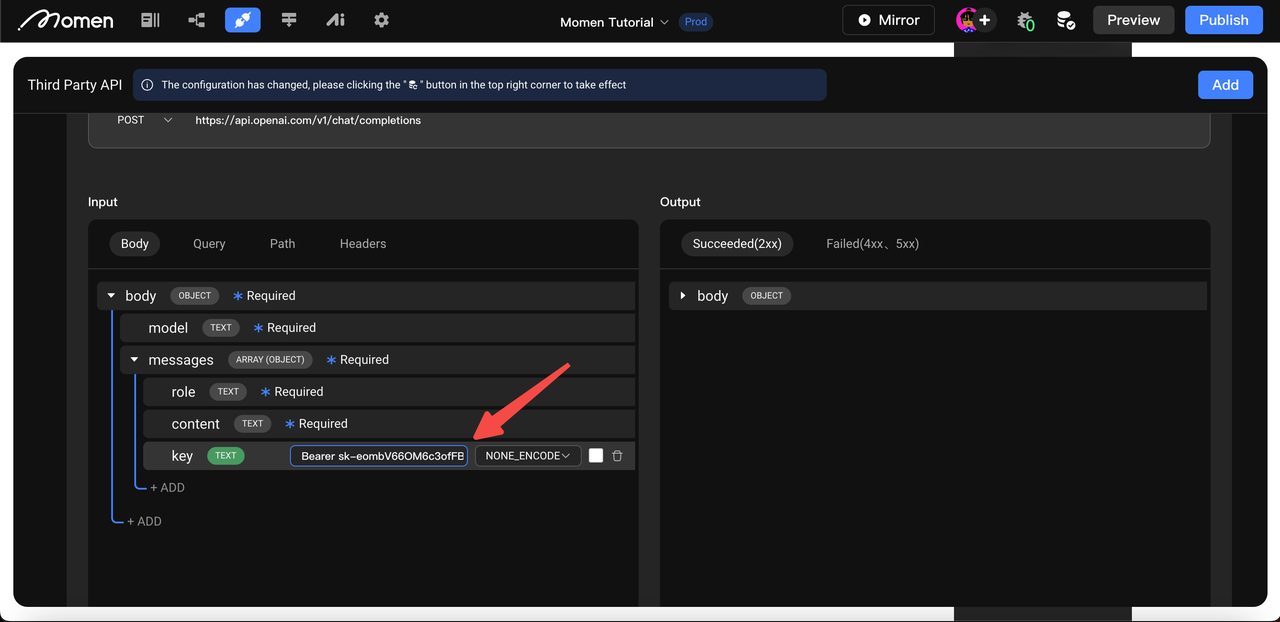Click the Preview button

click(x=1133, y=20)
